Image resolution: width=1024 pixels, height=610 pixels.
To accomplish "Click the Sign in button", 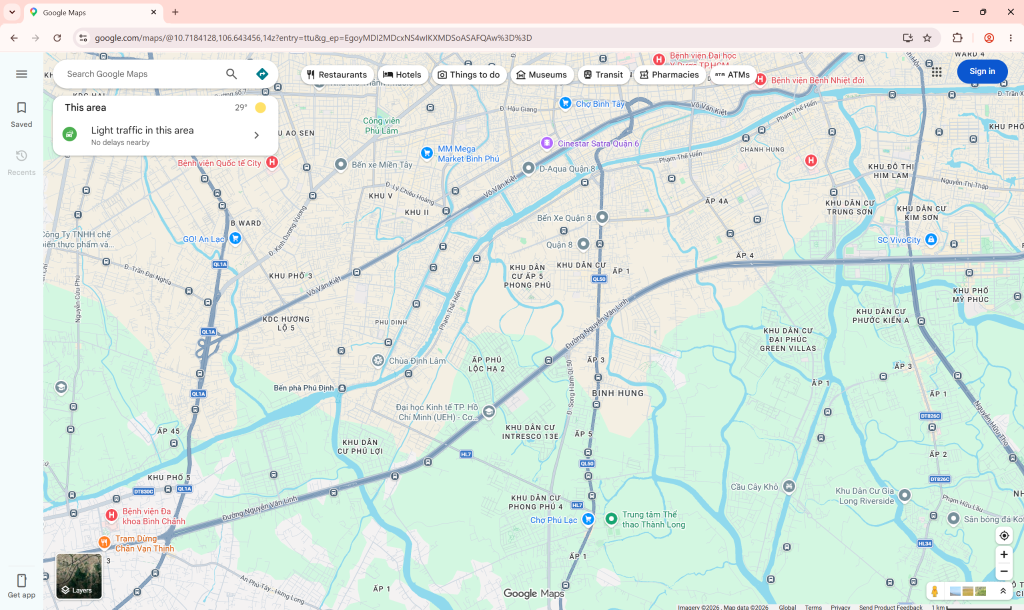I will tap(982, 71).
